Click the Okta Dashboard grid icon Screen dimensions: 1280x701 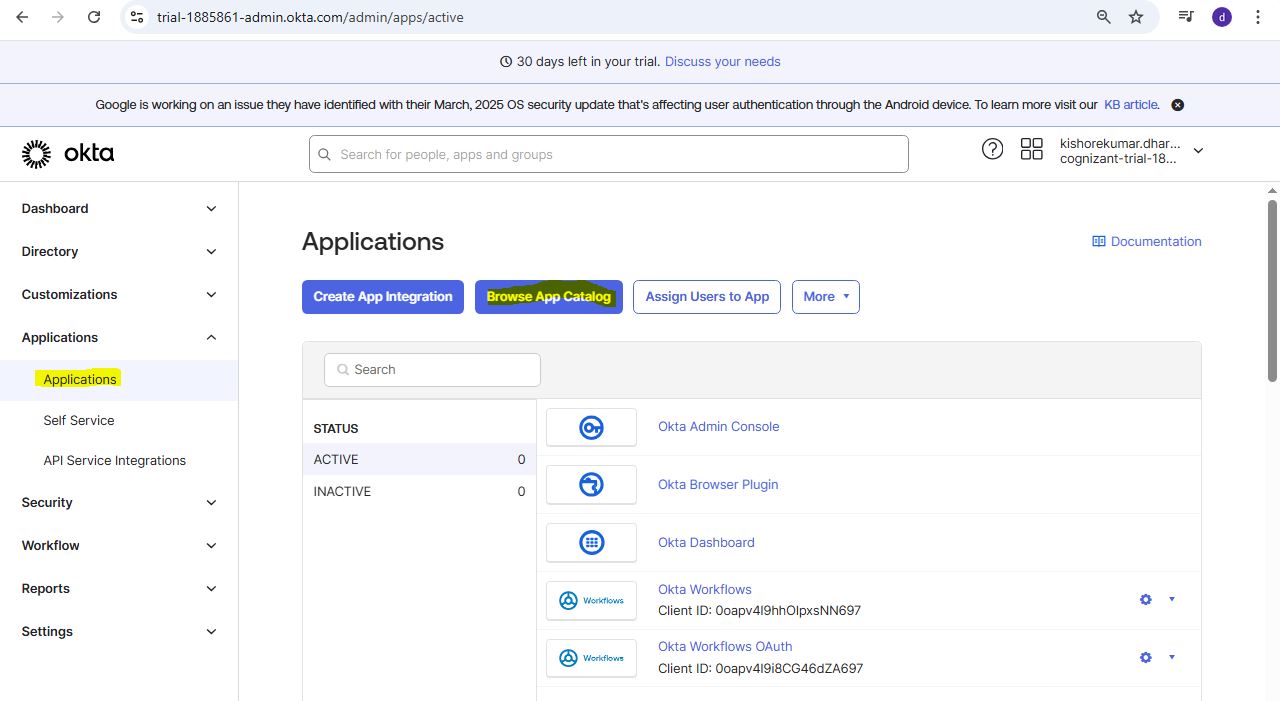[591, 543]
